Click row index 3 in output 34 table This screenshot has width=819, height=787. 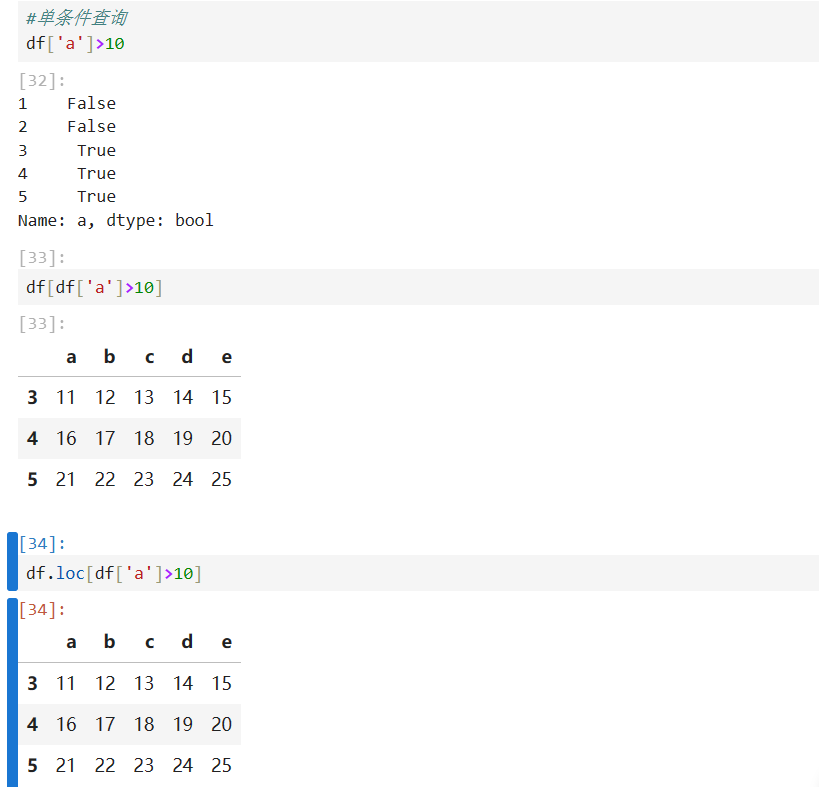tap(32, 683)
